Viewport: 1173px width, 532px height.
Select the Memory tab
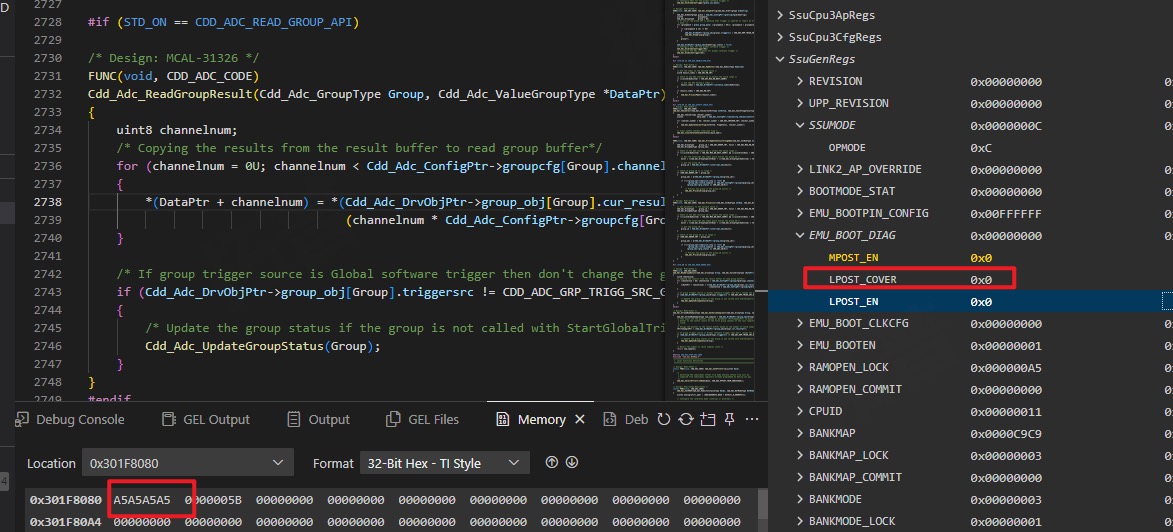[542, 420]
